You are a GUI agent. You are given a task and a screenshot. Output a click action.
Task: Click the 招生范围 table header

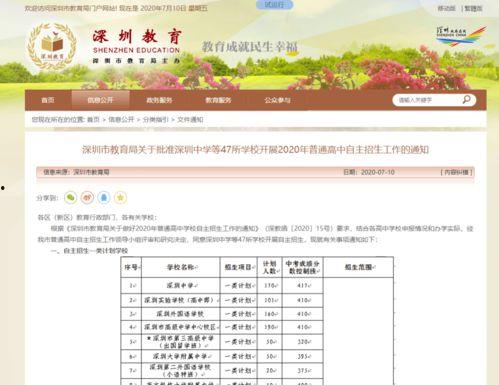[359, 267]
